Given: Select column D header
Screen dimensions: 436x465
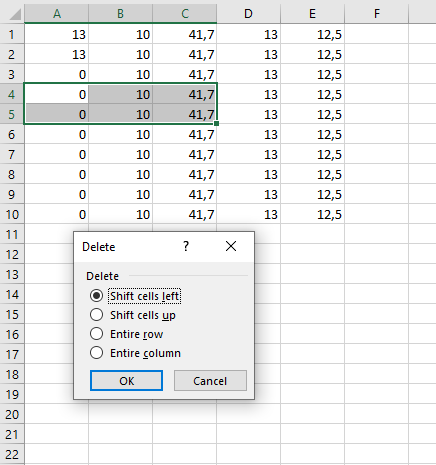Looking at the screenshot, I should click(248, 13).
